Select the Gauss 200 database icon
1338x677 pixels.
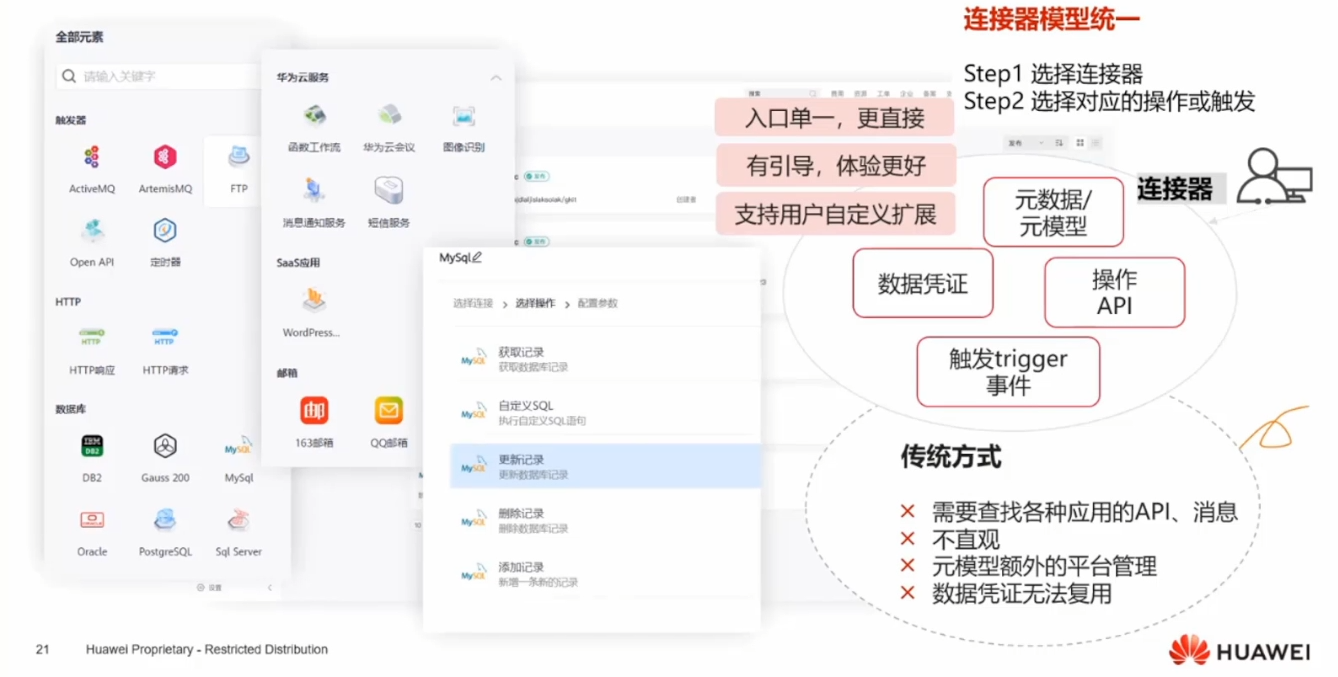click(165, 446)
